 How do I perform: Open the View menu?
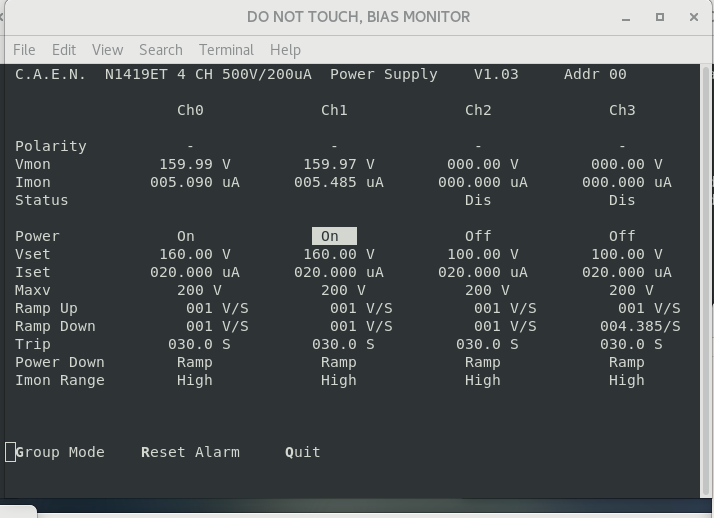pyautogui.click(x=107, y=50)
